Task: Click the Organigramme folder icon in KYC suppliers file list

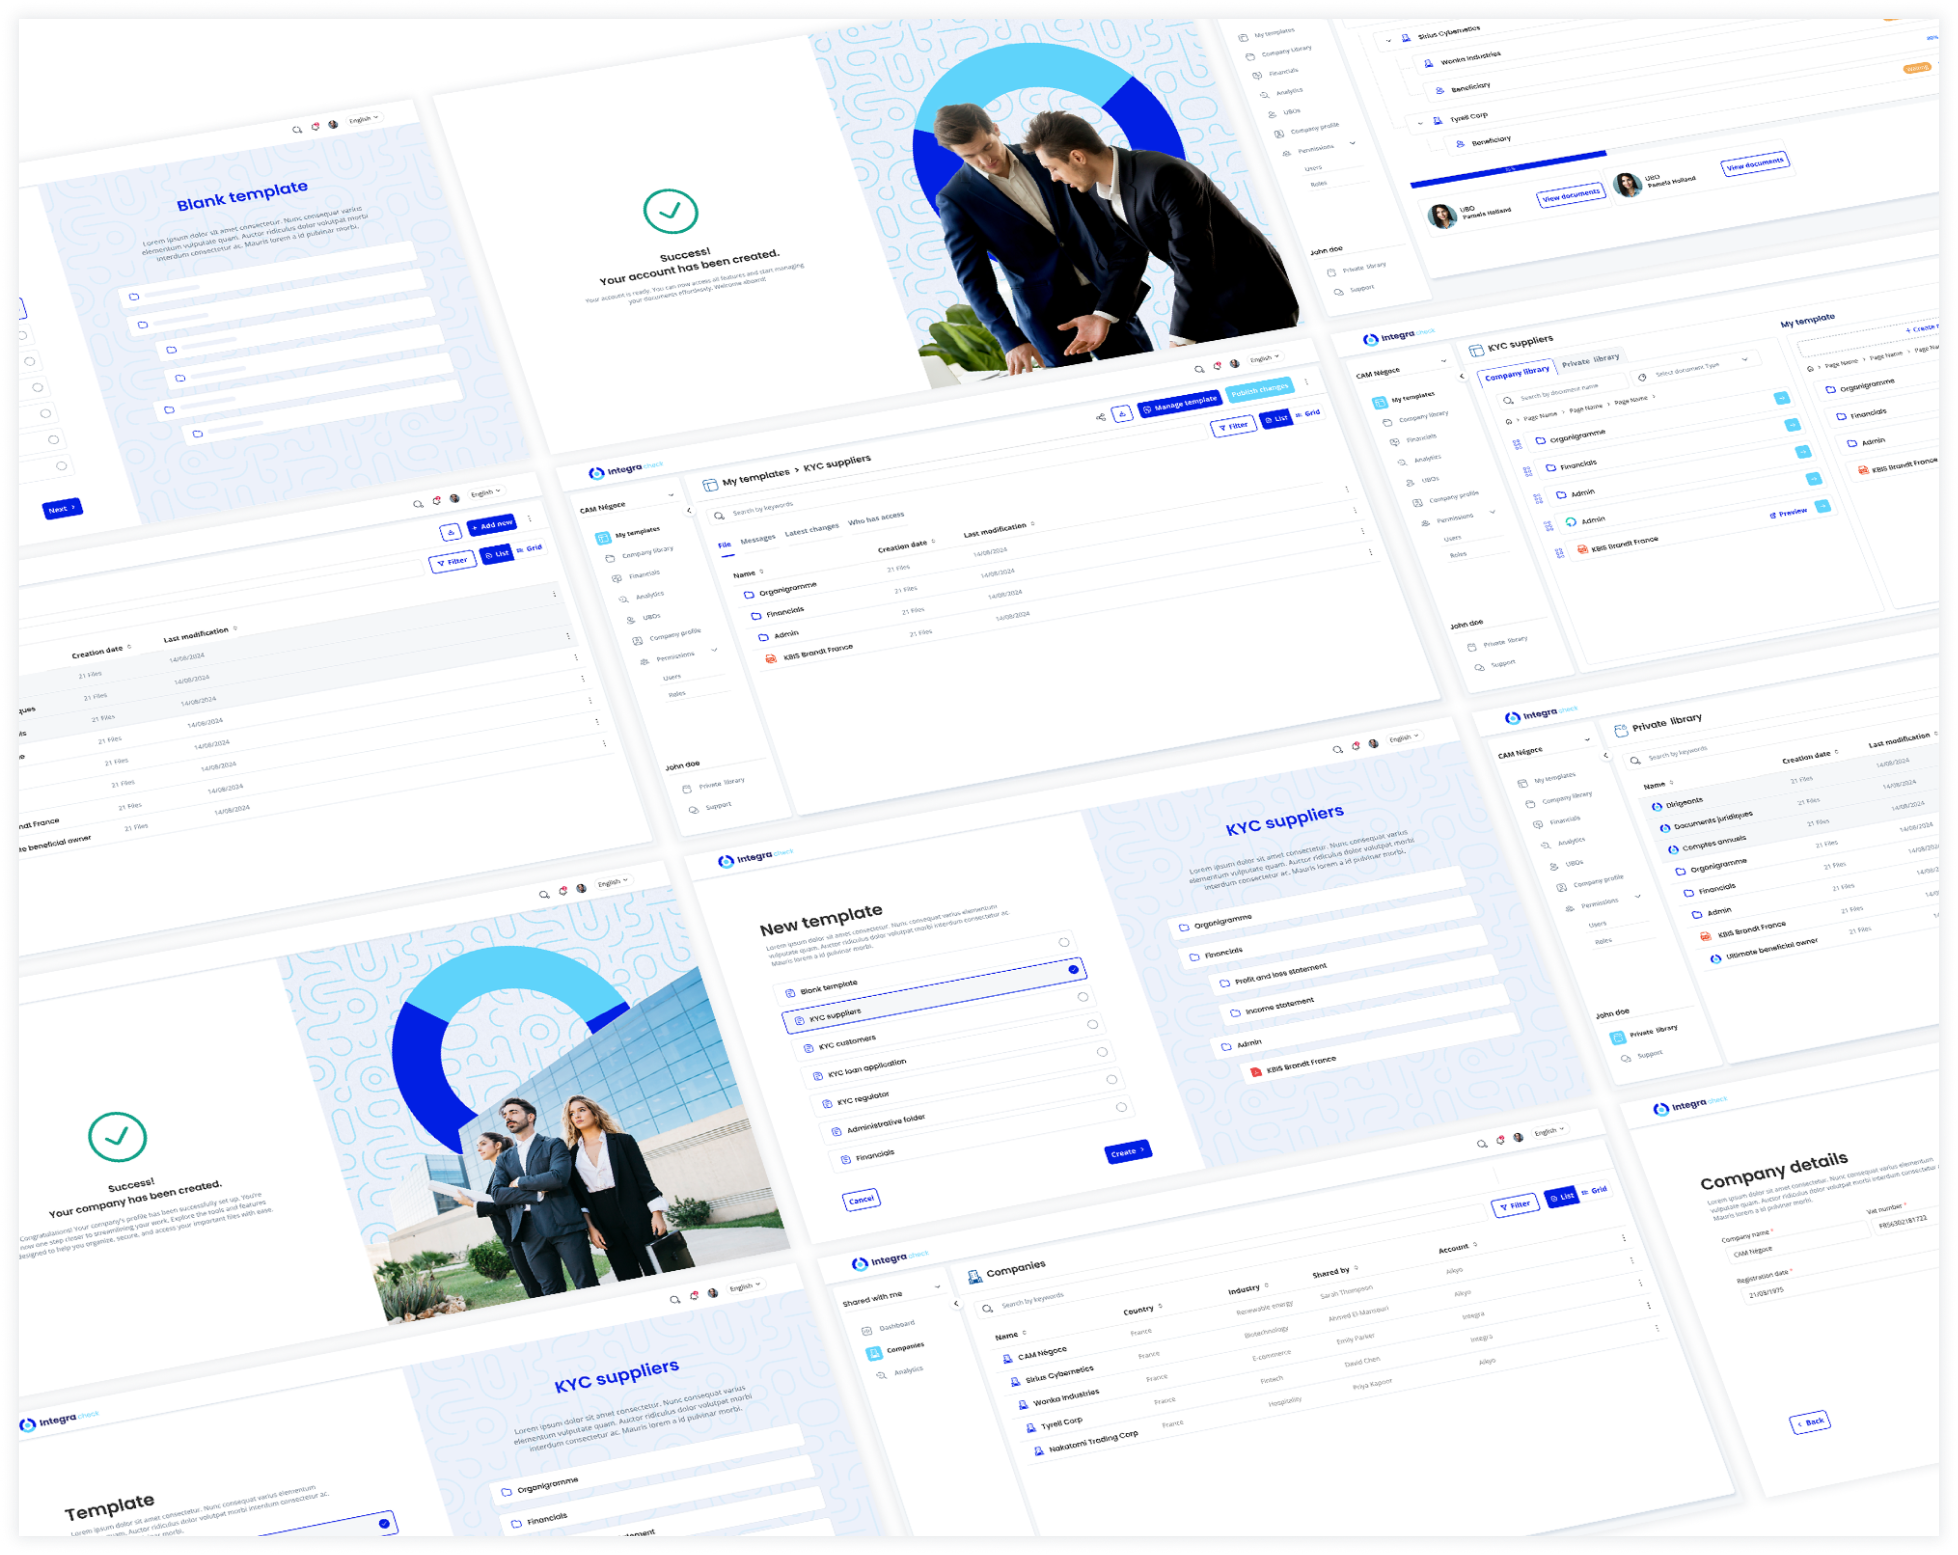Action: coord(749,594)
